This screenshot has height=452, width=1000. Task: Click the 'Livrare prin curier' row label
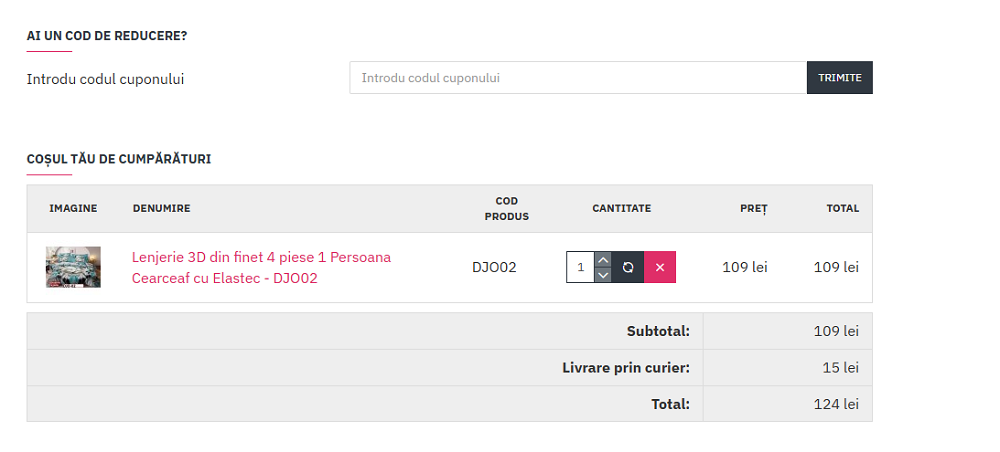(626, 368)
